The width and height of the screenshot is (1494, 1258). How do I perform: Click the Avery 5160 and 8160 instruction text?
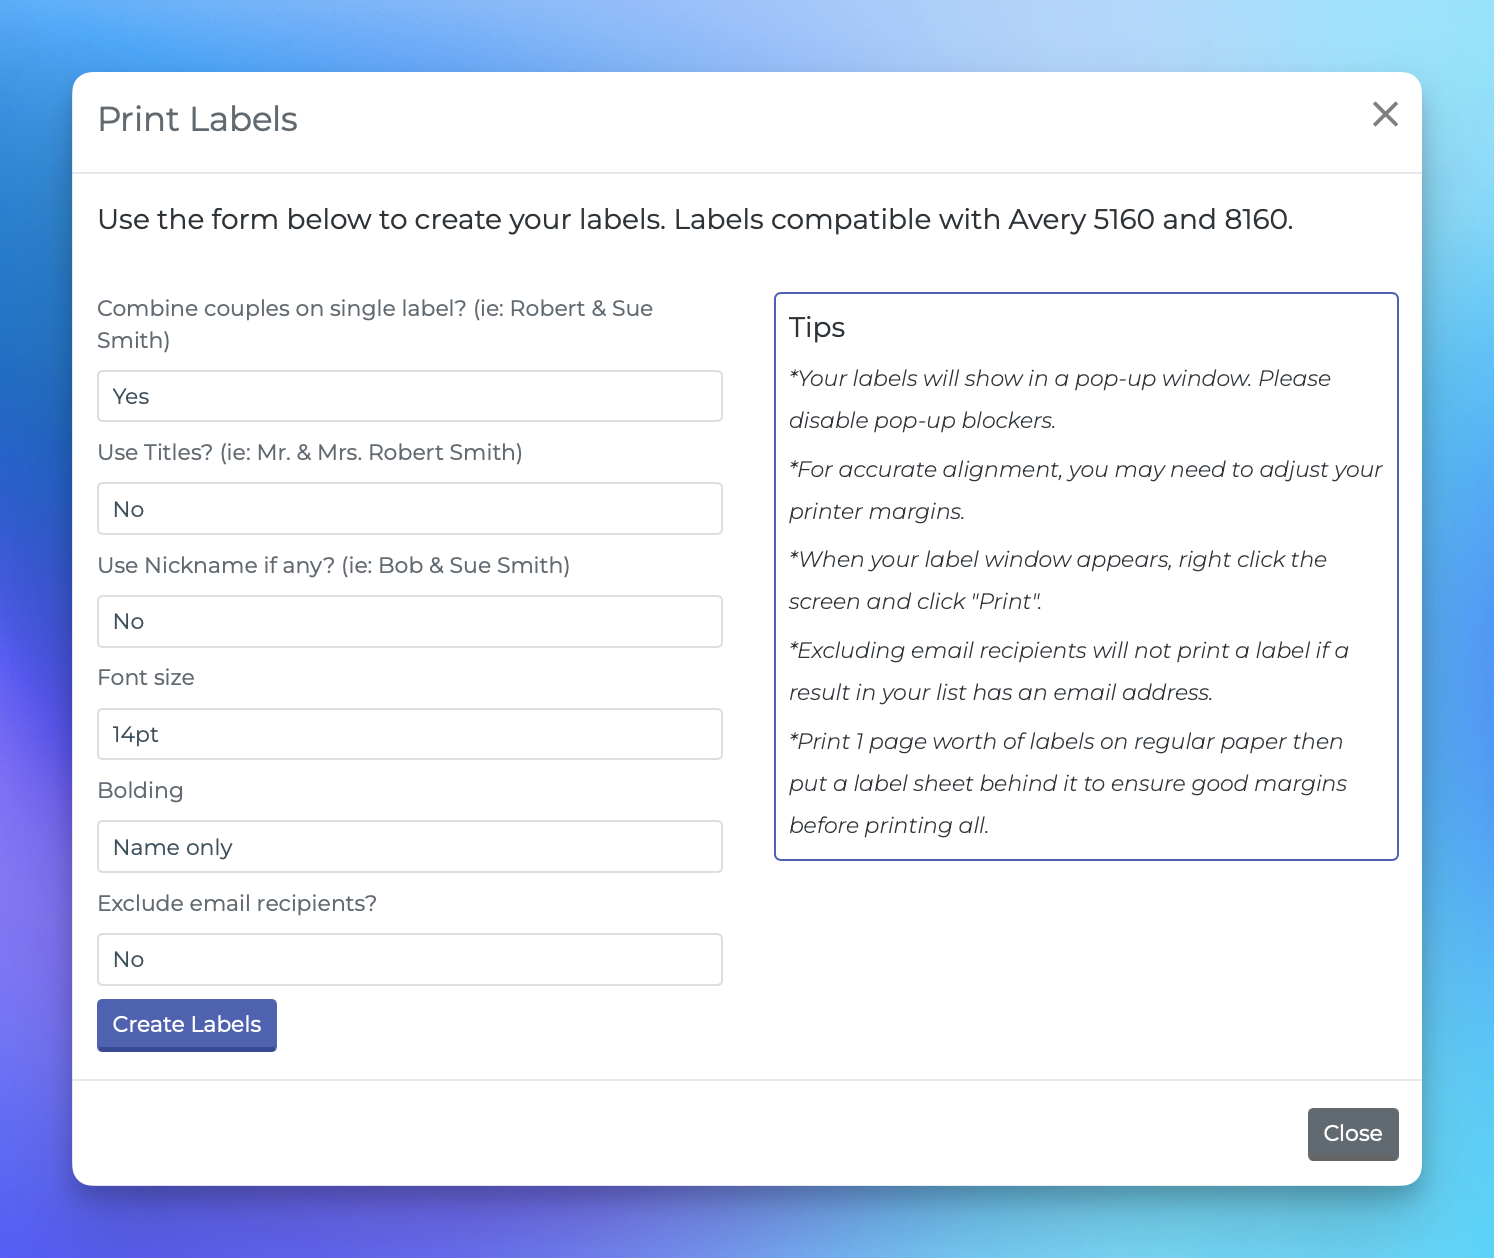[x=696, y=219]
